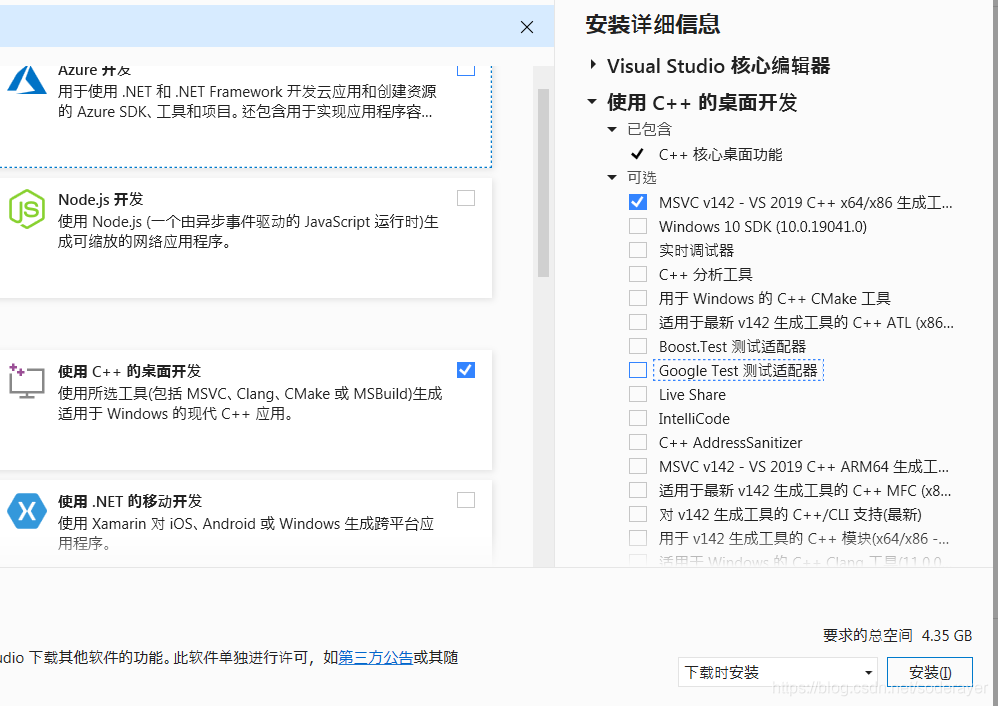Click the C++ desktop development monitor icon
Viewport: 998px width, 706px height.
coord(27,381)
